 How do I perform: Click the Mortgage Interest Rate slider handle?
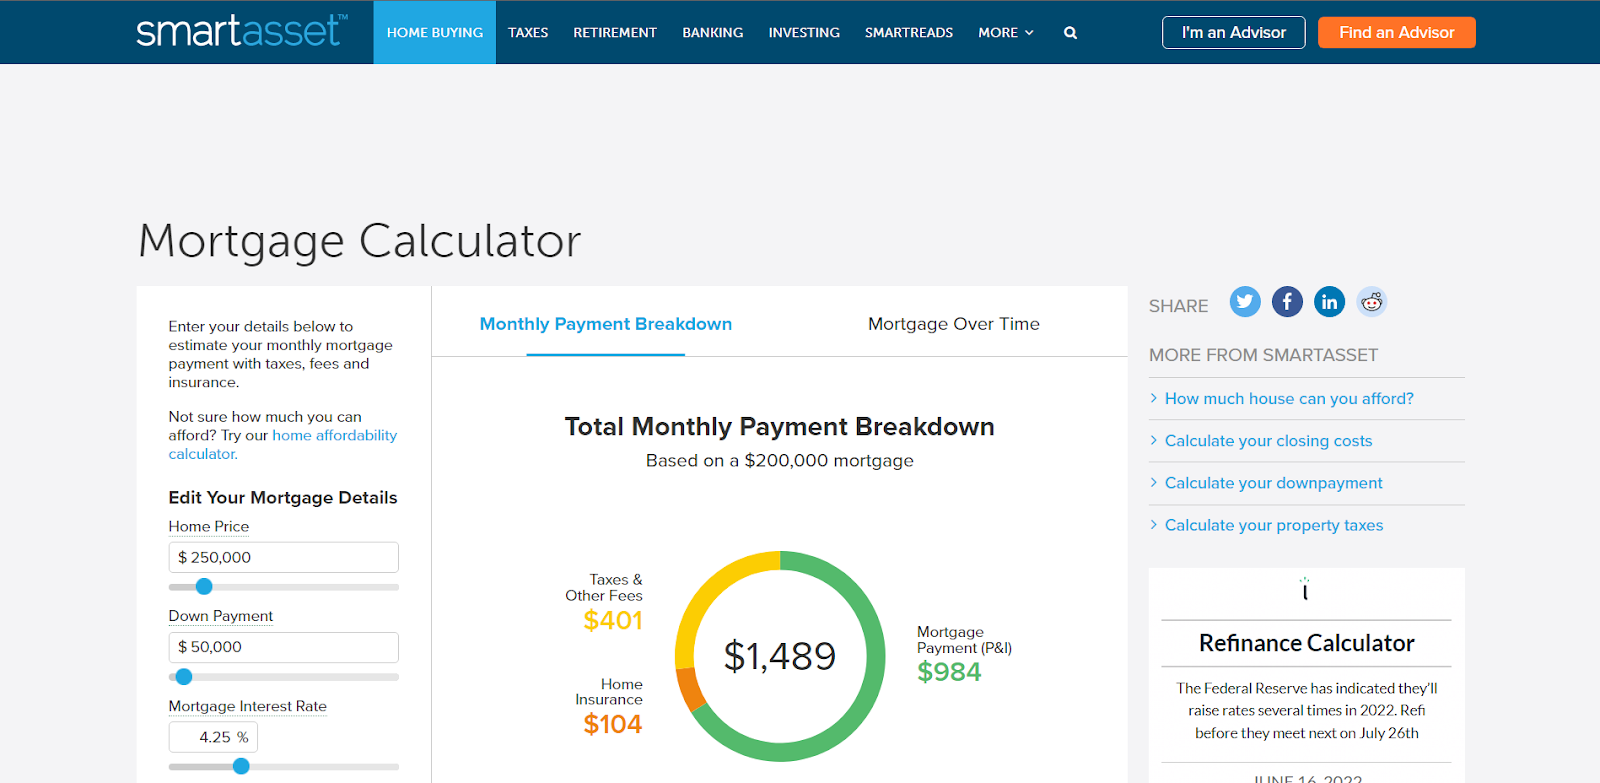241,767
